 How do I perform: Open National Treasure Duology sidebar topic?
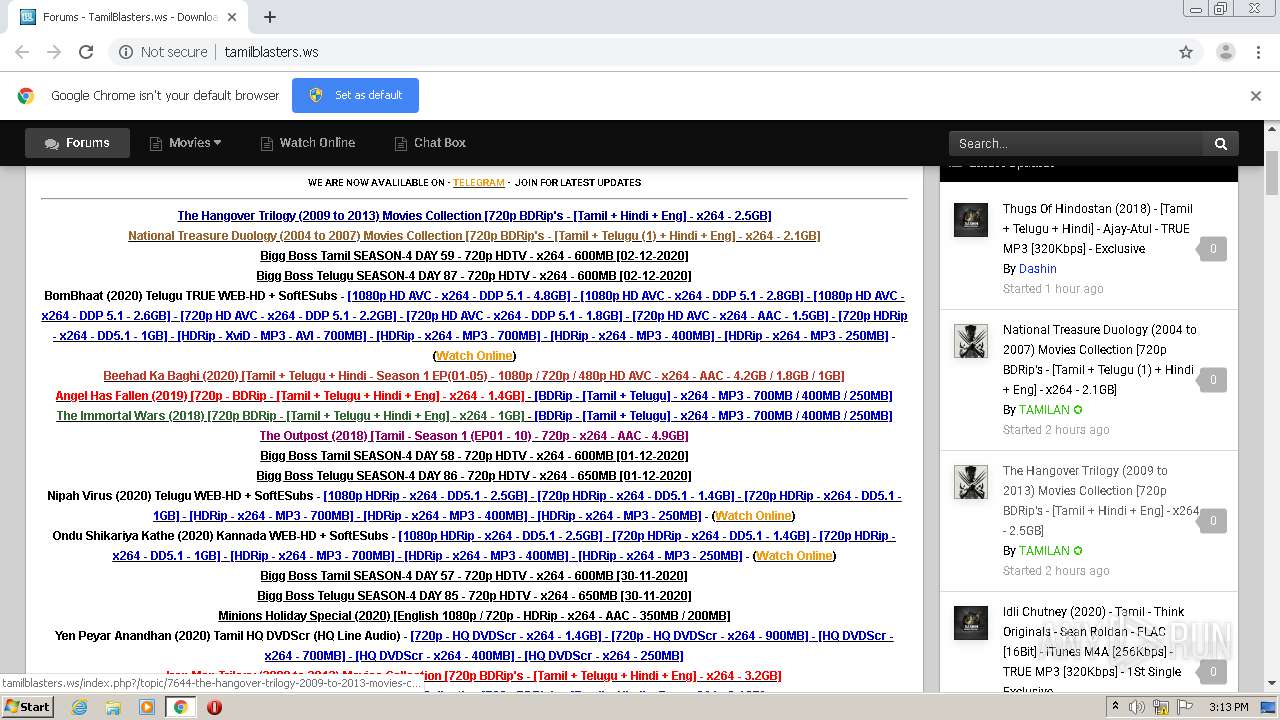(x=1100, y=360)
